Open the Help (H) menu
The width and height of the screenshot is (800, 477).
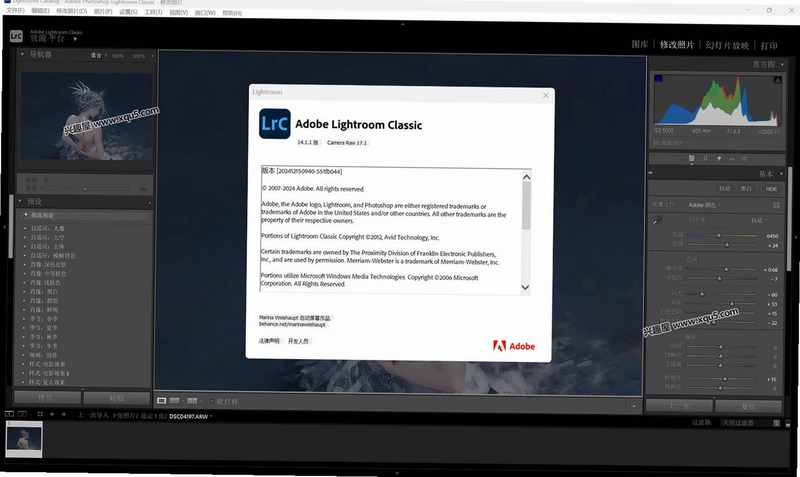(232, 13)
